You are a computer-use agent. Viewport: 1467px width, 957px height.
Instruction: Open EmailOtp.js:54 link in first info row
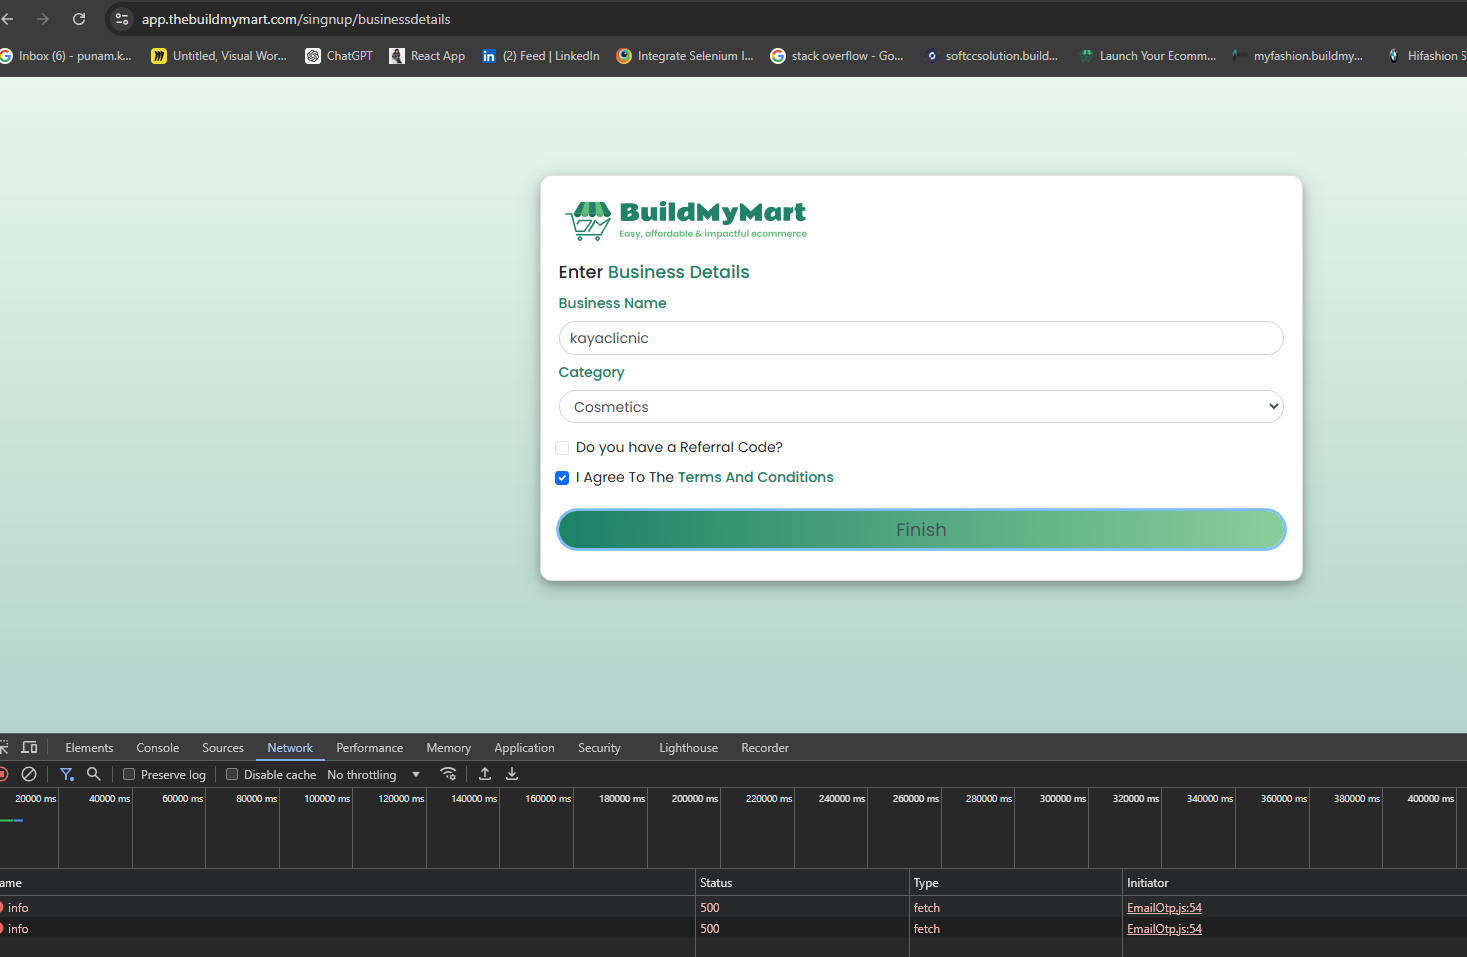coord(1164,908)
